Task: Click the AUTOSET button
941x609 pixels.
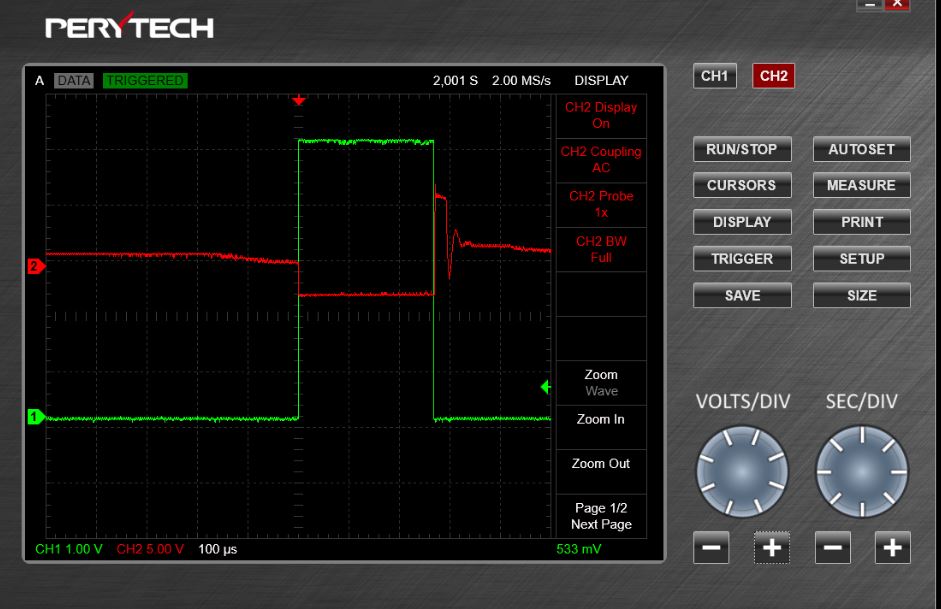Action: tap(861, 149)
